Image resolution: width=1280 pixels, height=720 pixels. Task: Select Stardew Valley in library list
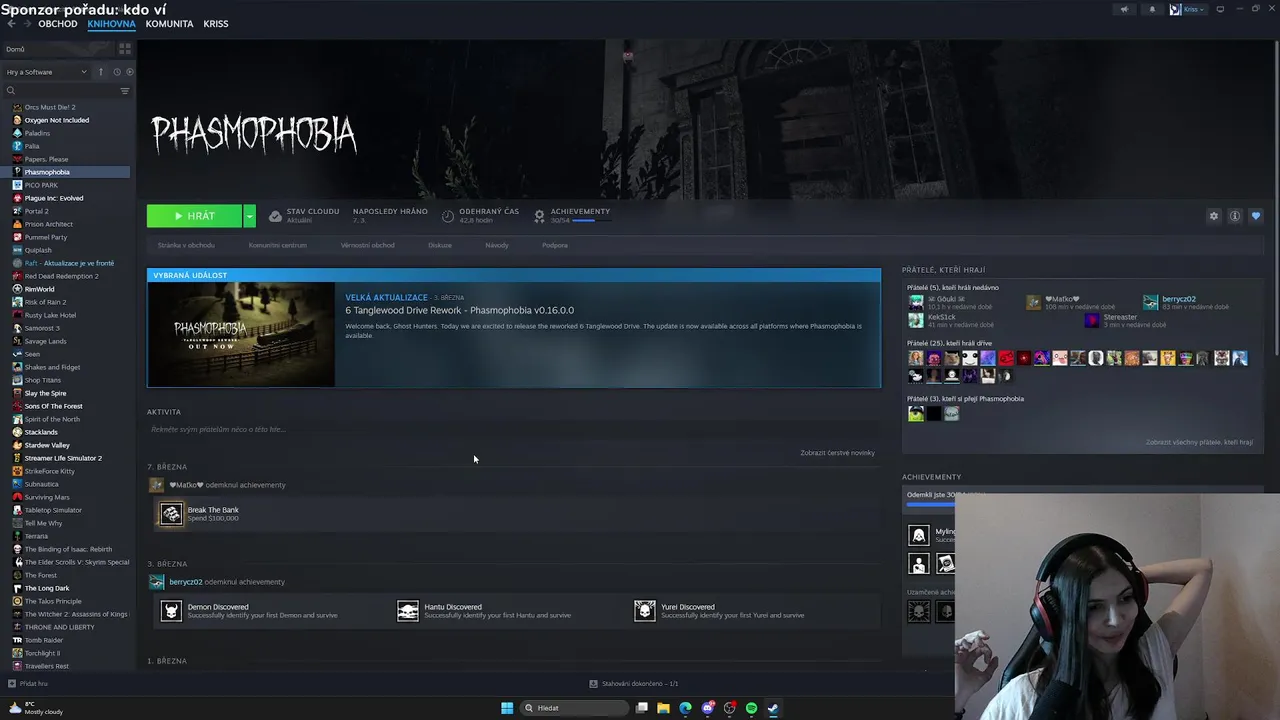pyautogui.click(x=47, y=445)
